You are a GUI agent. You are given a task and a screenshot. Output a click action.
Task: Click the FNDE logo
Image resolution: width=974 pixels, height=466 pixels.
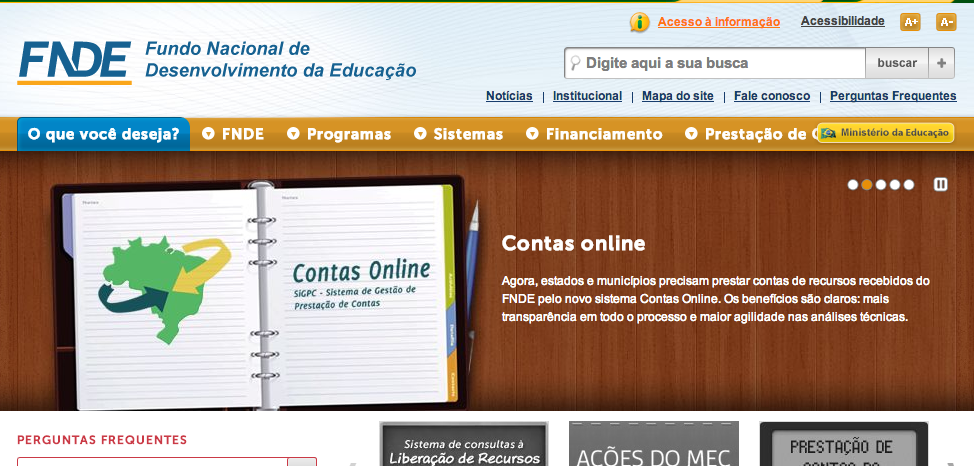pos(75,63)
